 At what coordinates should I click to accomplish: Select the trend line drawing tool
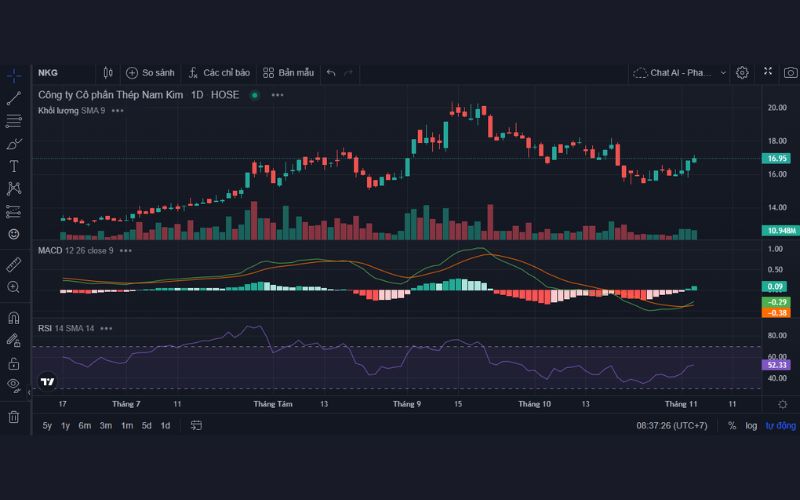(14, 98)
